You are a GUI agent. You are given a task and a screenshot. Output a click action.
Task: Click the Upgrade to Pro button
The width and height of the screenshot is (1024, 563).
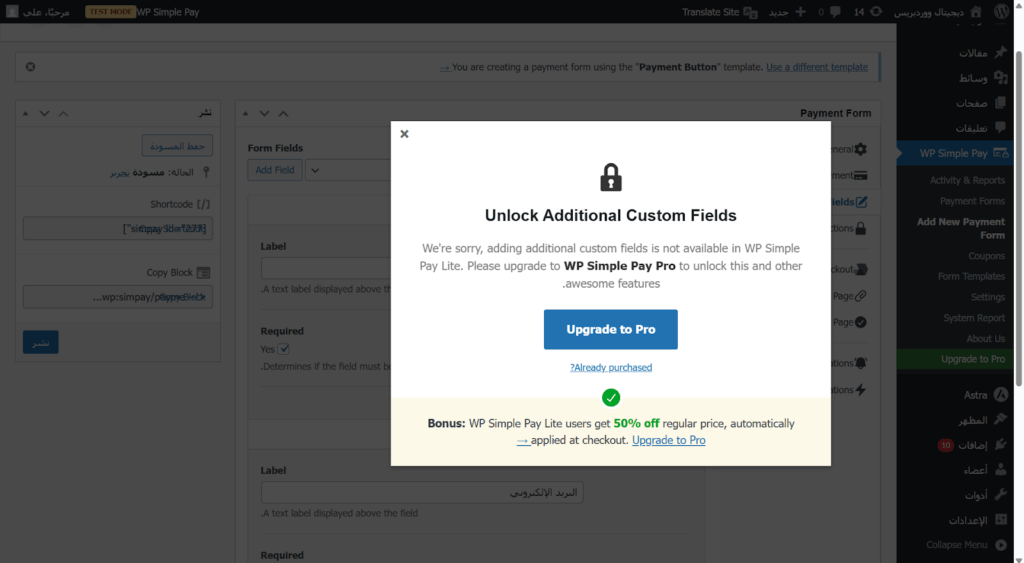pyautogui.click(x=610, y=329)
